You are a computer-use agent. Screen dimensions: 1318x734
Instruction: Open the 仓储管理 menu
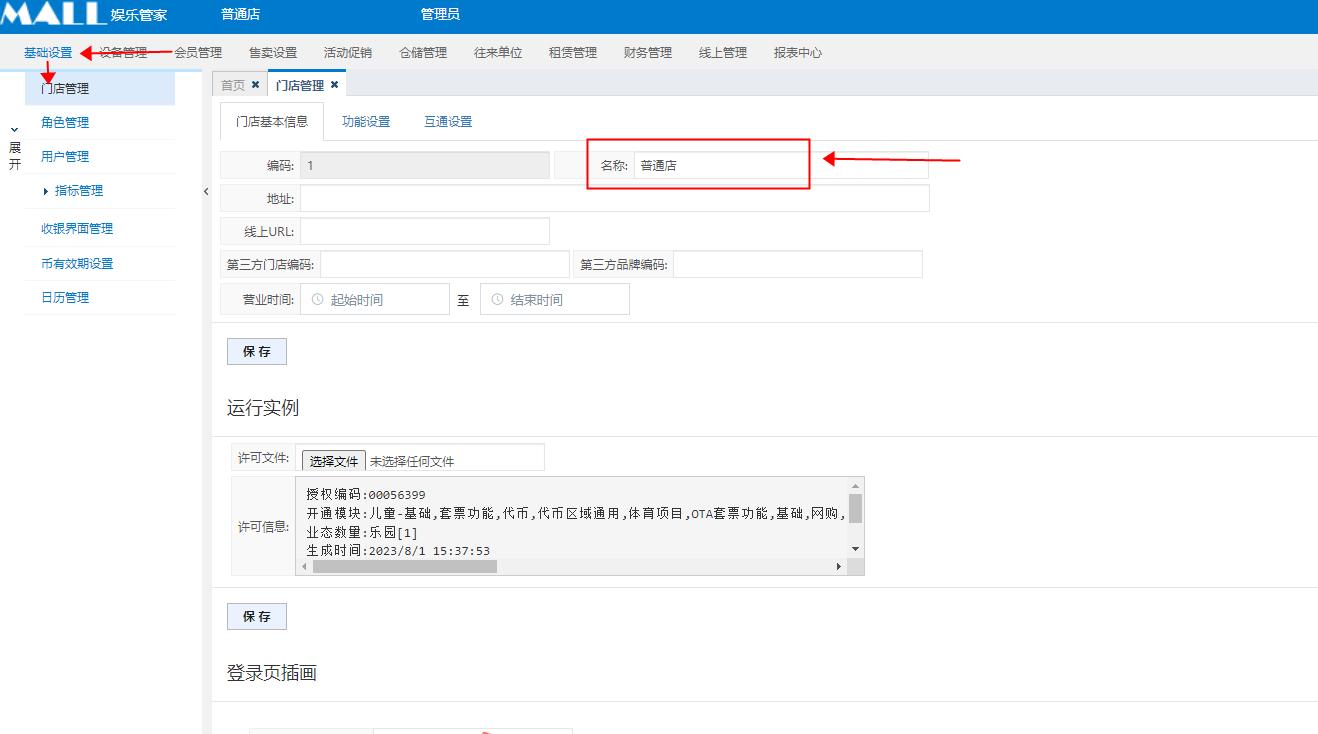[x=423, y=53]
